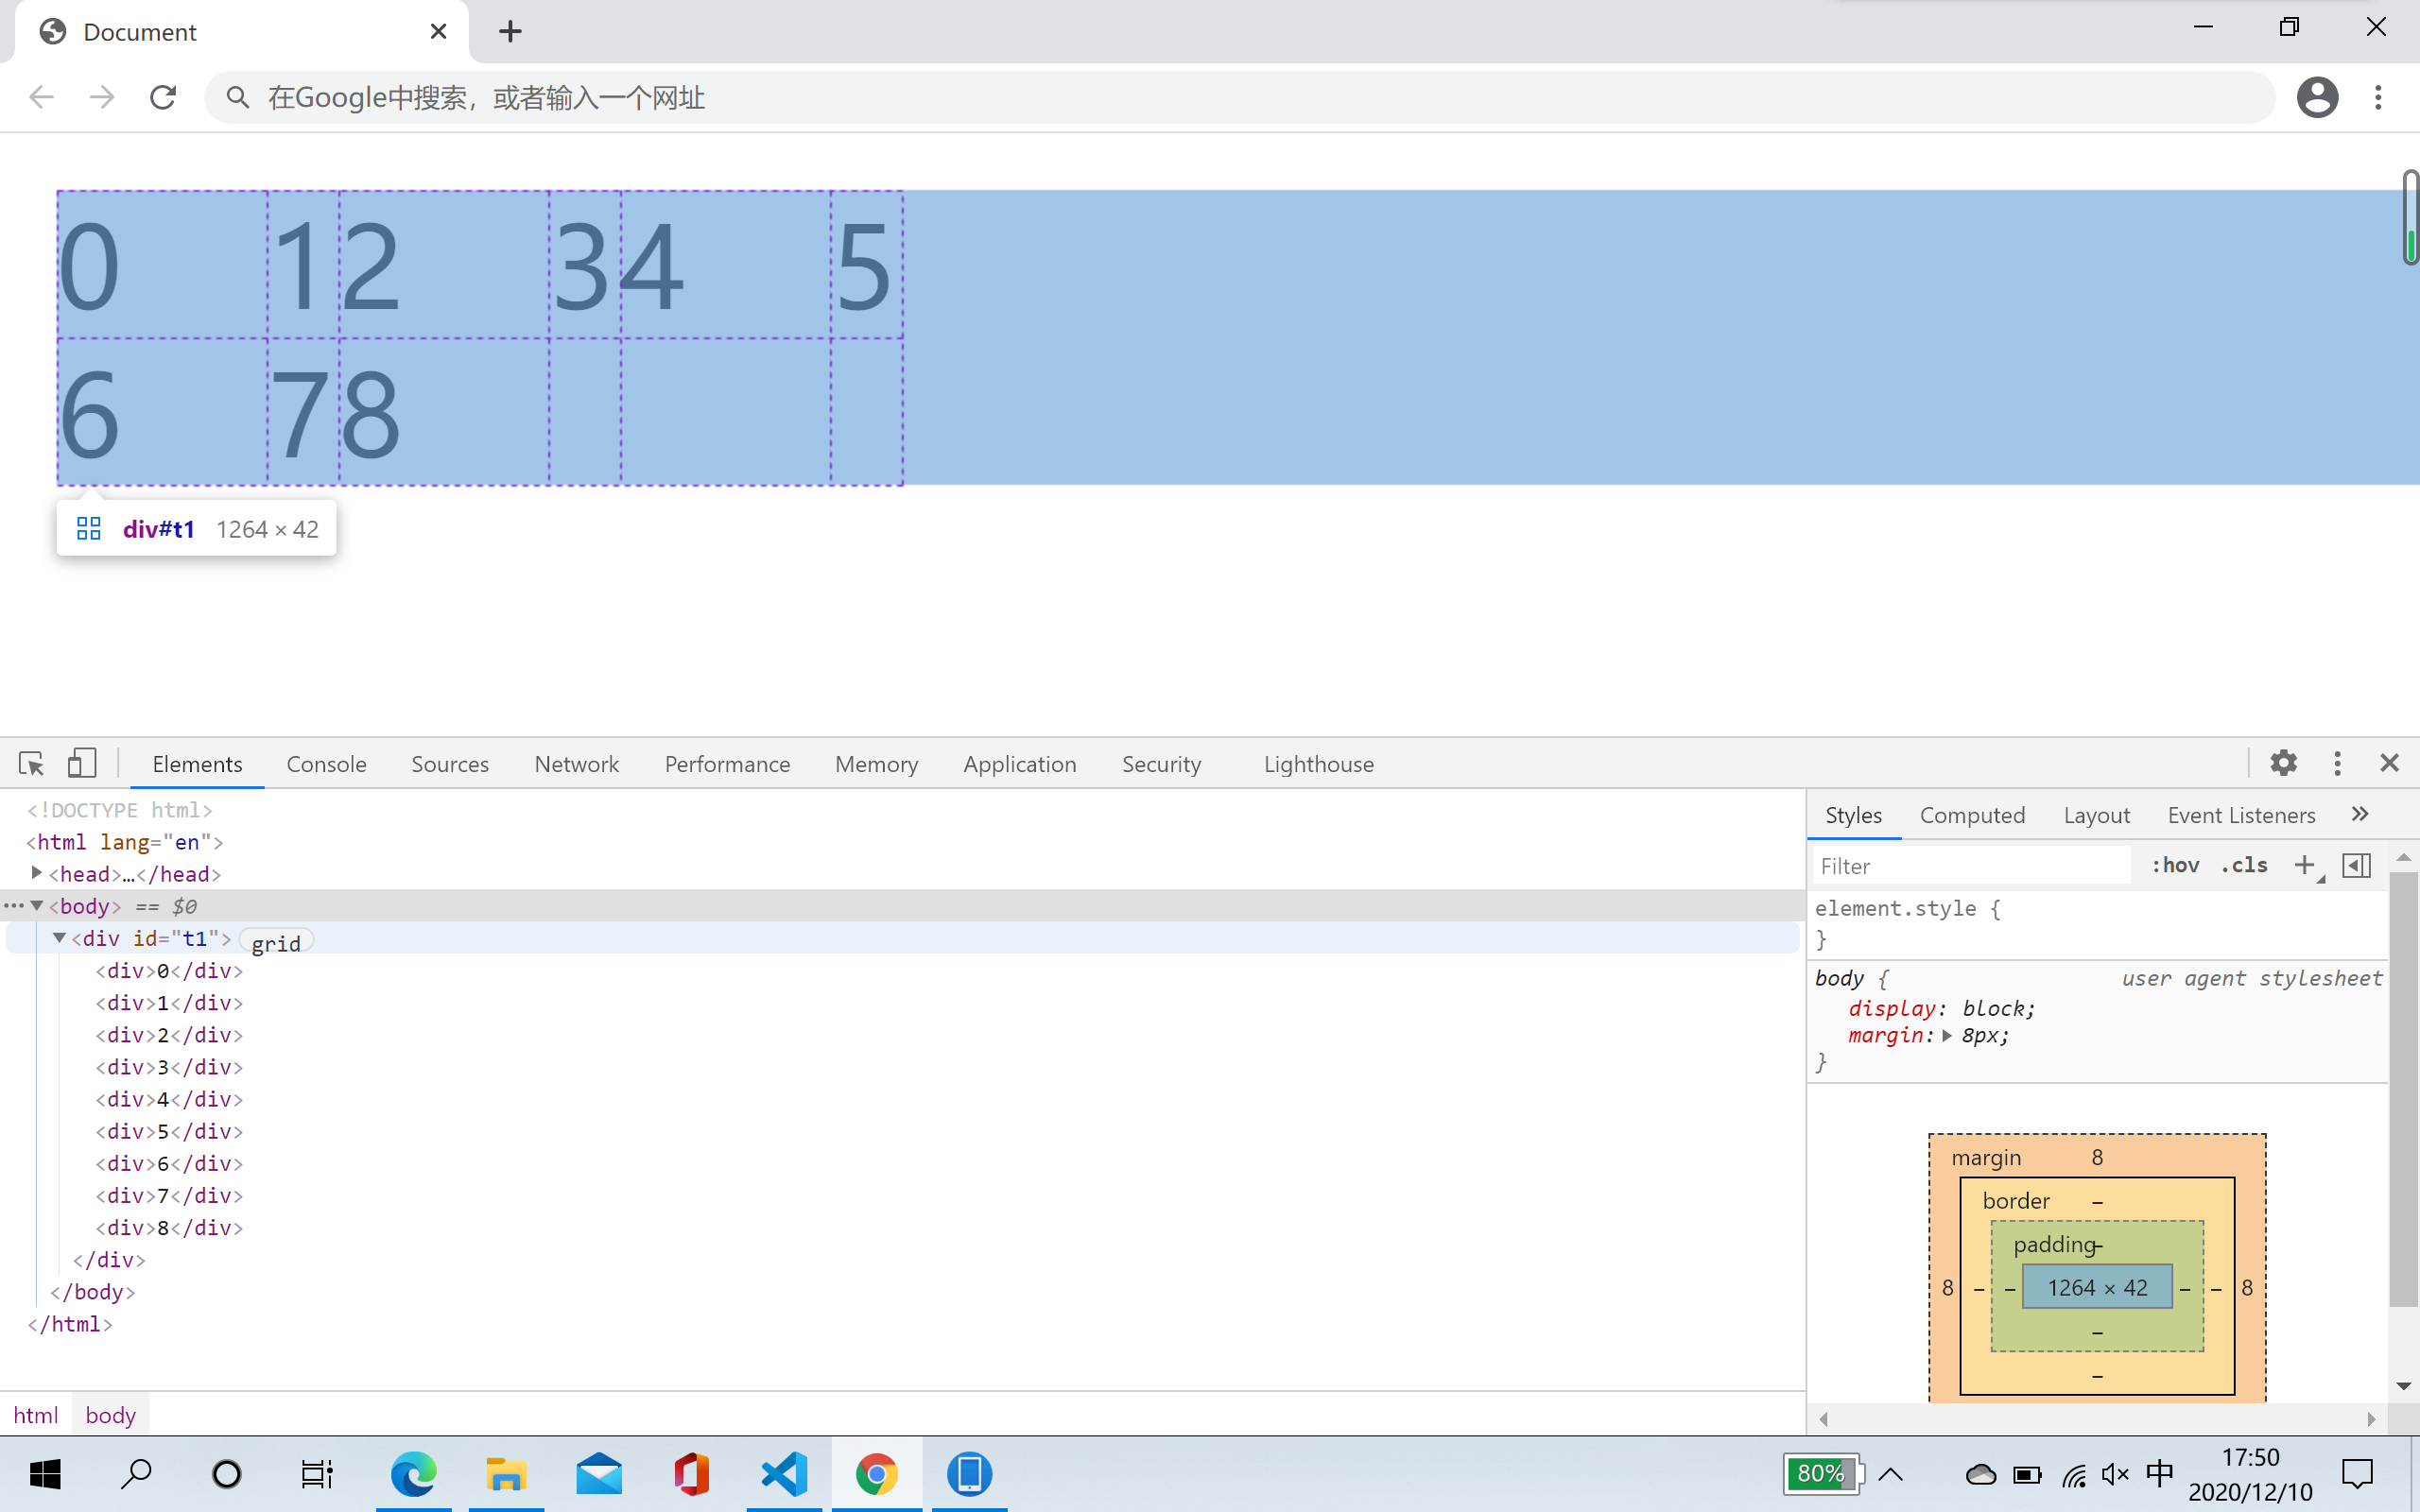The image size is (2420, 1512).
Task: Expand the margin shorthand property triangle
Action: (1947, 1036)
